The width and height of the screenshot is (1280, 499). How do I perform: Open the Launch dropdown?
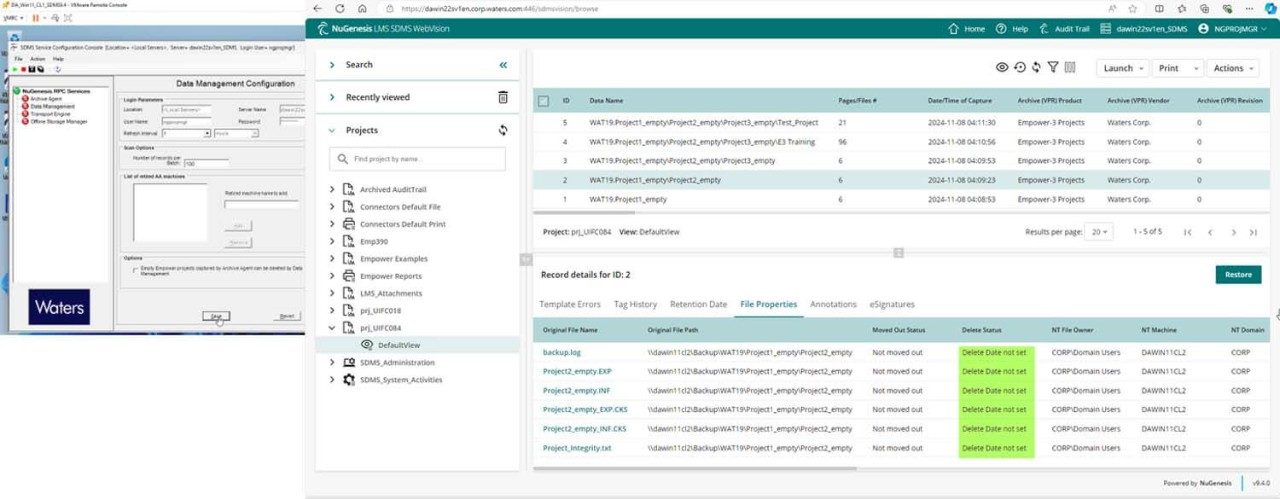click(1123, 68)
